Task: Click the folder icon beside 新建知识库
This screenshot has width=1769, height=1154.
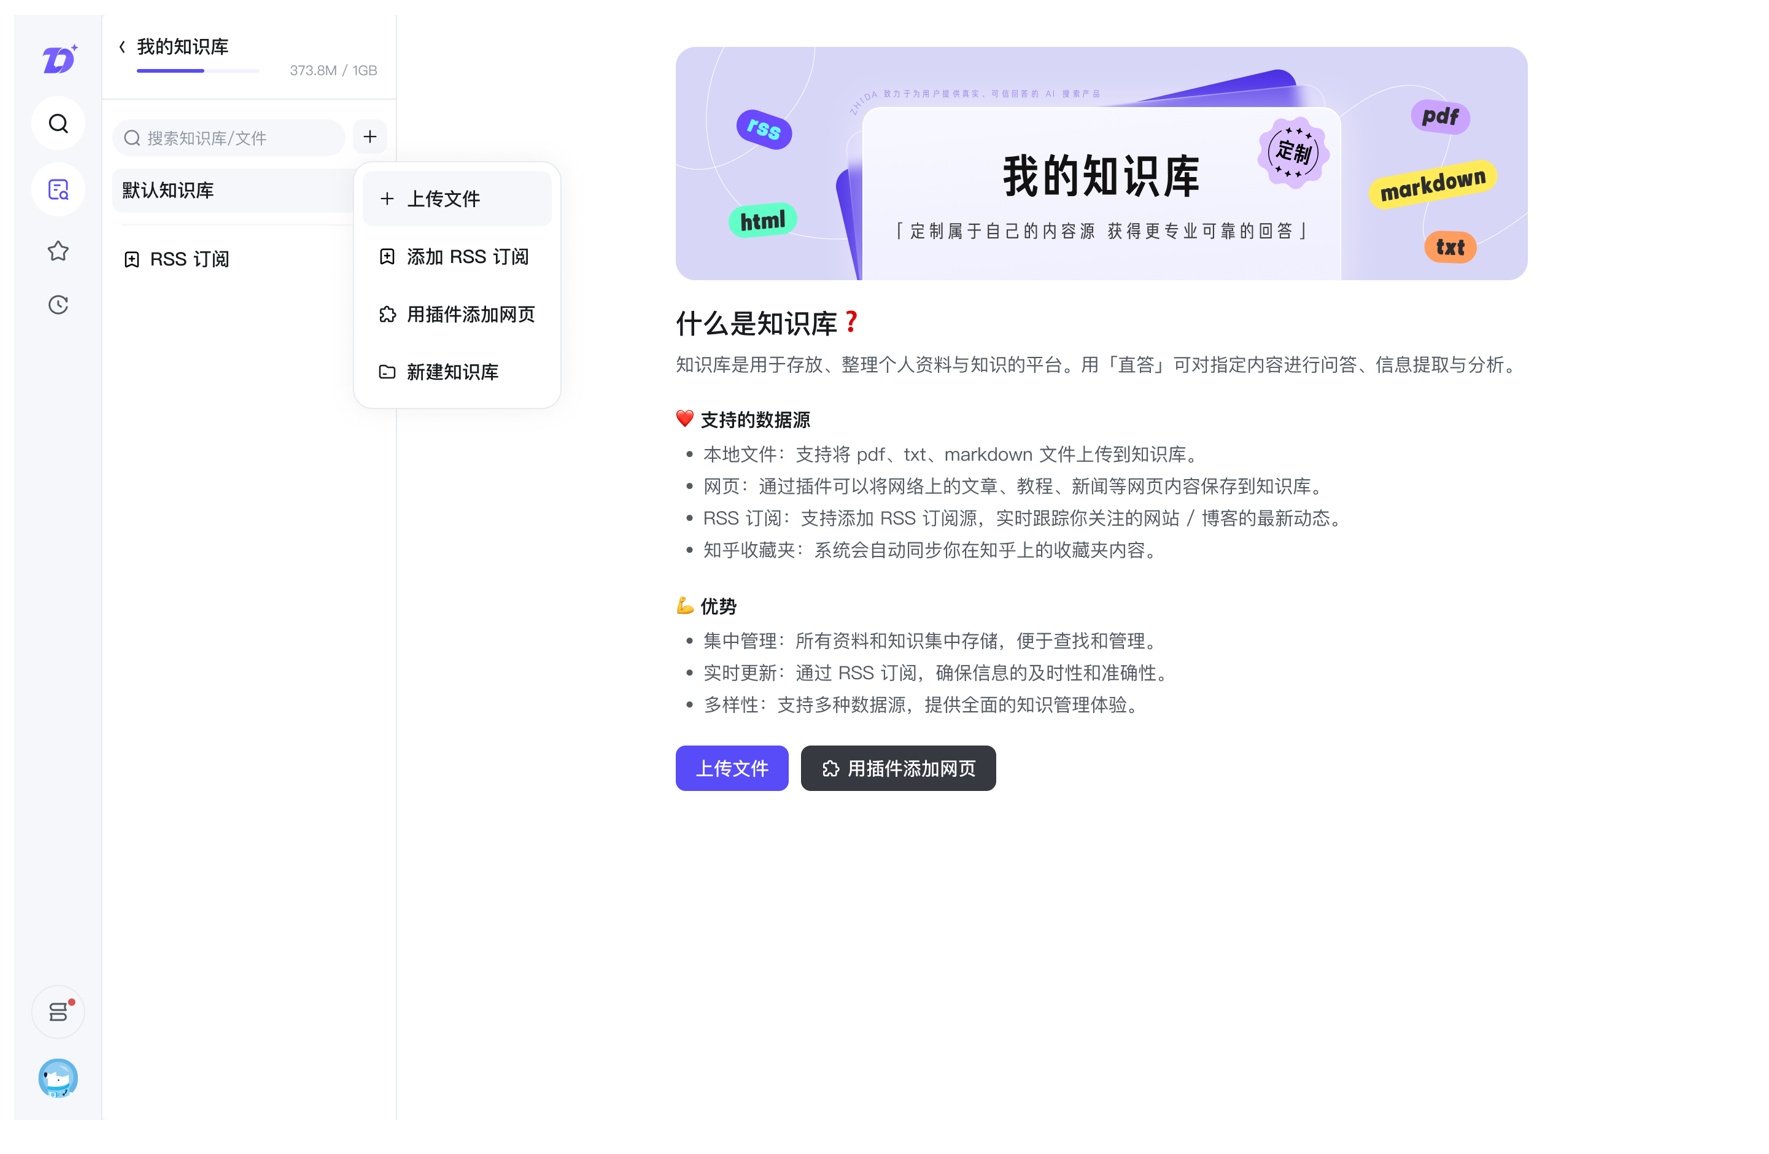Action: pos(387,372)
